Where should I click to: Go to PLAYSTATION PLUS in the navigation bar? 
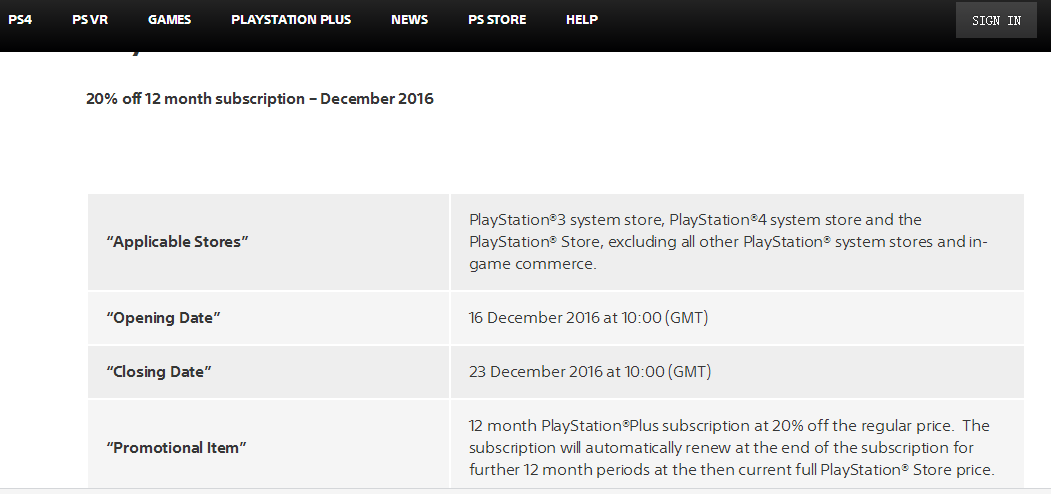point(291,20)
